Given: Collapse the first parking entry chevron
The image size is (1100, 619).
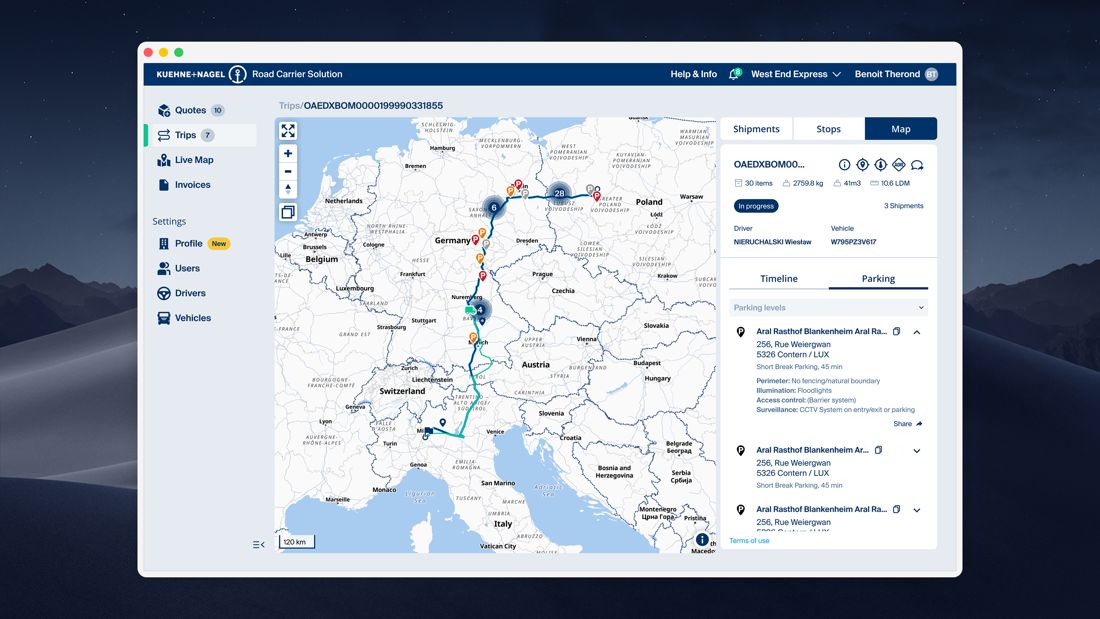Looking at the screenshot, I should coord(917,332).
